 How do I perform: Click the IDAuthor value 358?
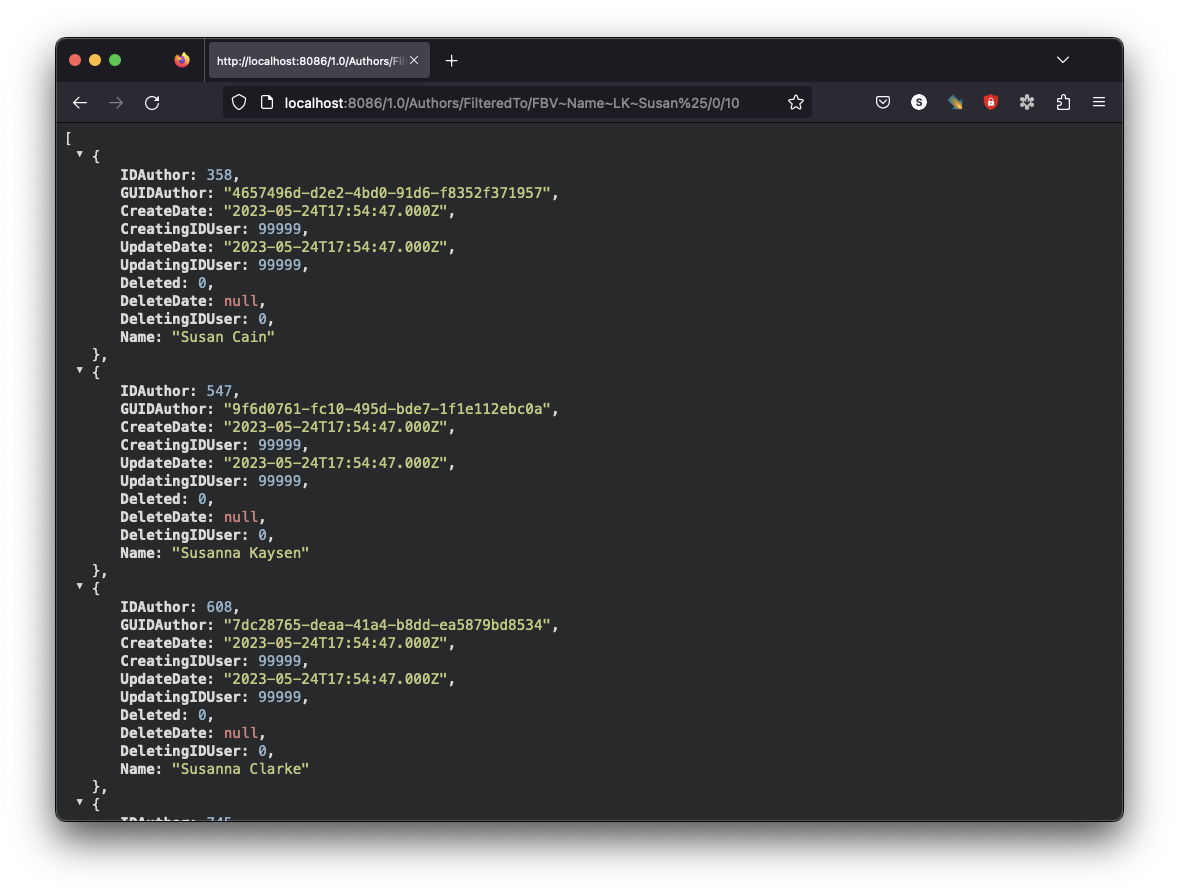point(219,175)
